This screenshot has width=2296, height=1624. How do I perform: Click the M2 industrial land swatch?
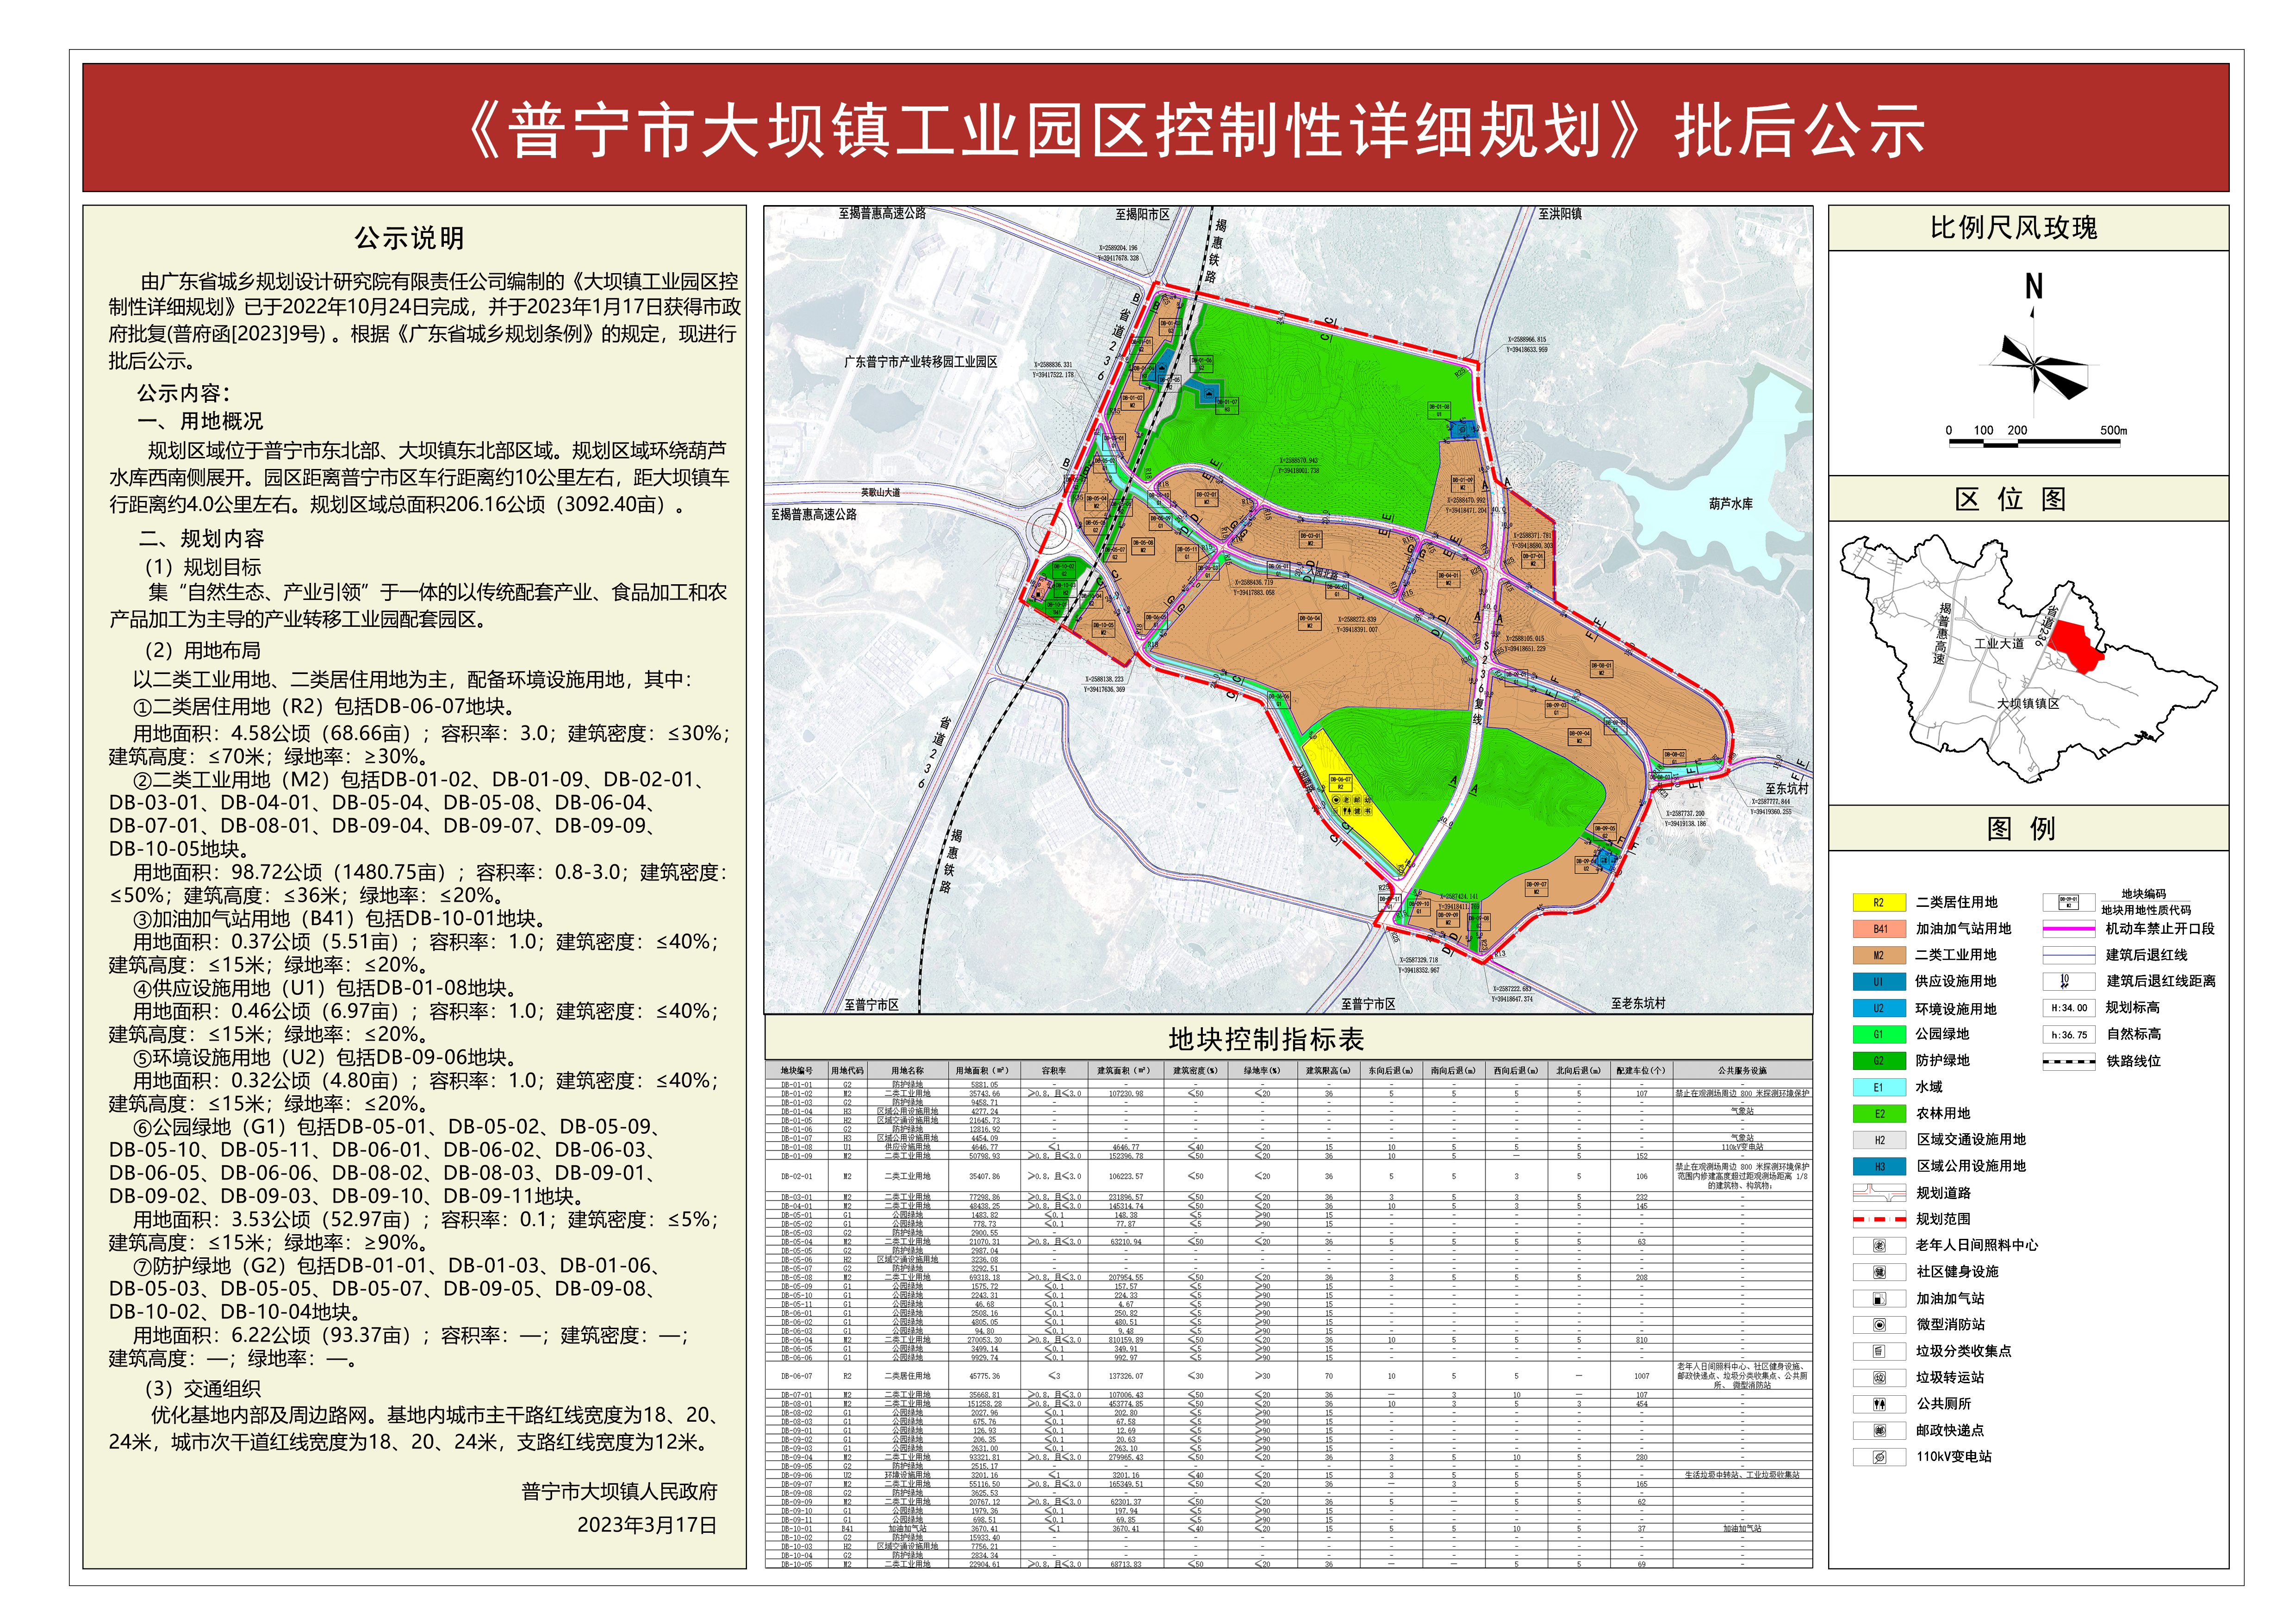click(1879, 955)
